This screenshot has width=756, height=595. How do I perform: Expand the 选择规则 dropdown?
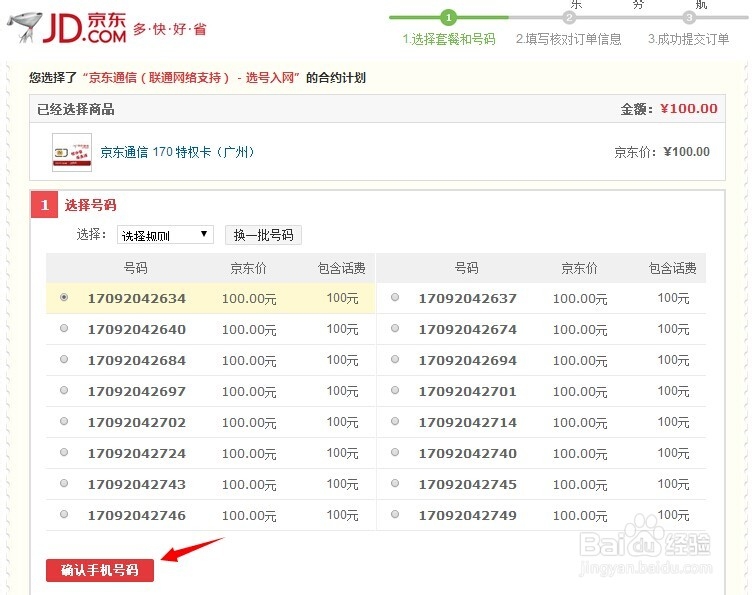point(165,235)
